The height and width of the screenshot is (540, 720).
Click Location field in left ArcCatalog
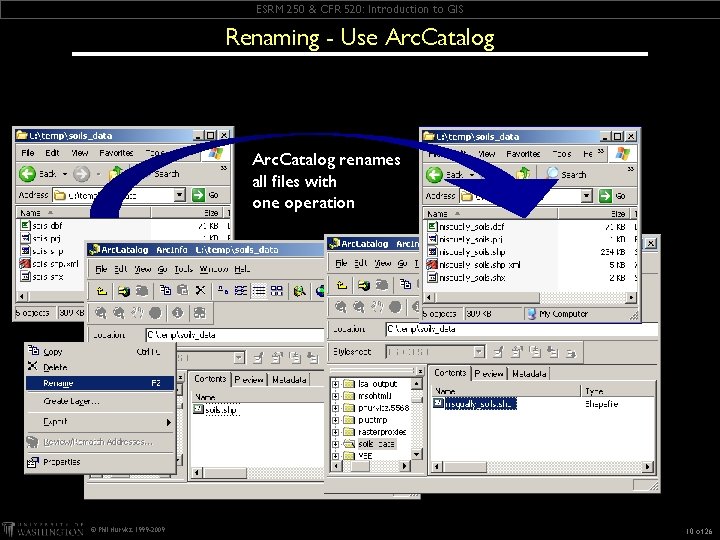point(235,335)
